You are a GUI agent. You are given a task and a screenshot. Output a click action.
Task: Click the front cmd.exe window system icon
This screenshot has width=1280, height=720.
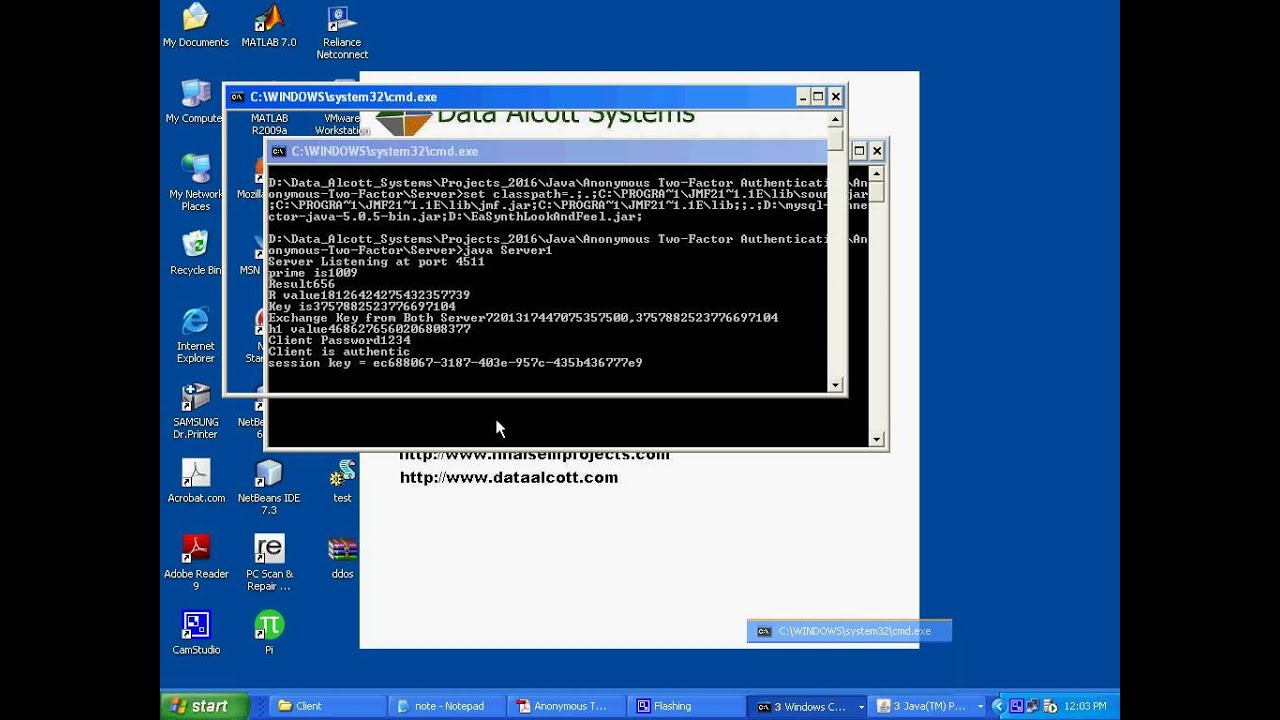(237, 97)
